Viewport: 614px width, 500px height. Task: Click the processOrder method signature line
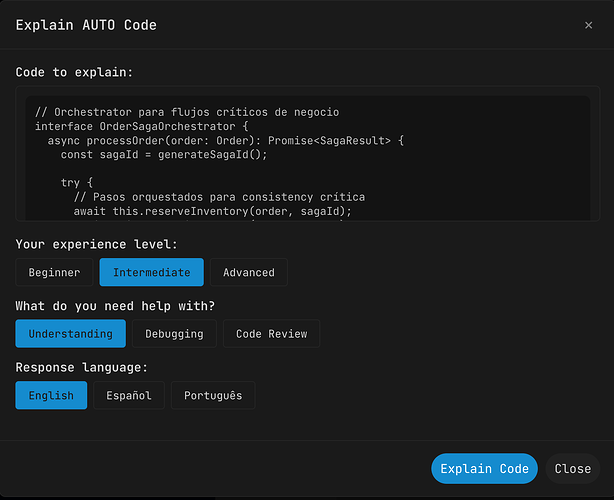point(219,141)
